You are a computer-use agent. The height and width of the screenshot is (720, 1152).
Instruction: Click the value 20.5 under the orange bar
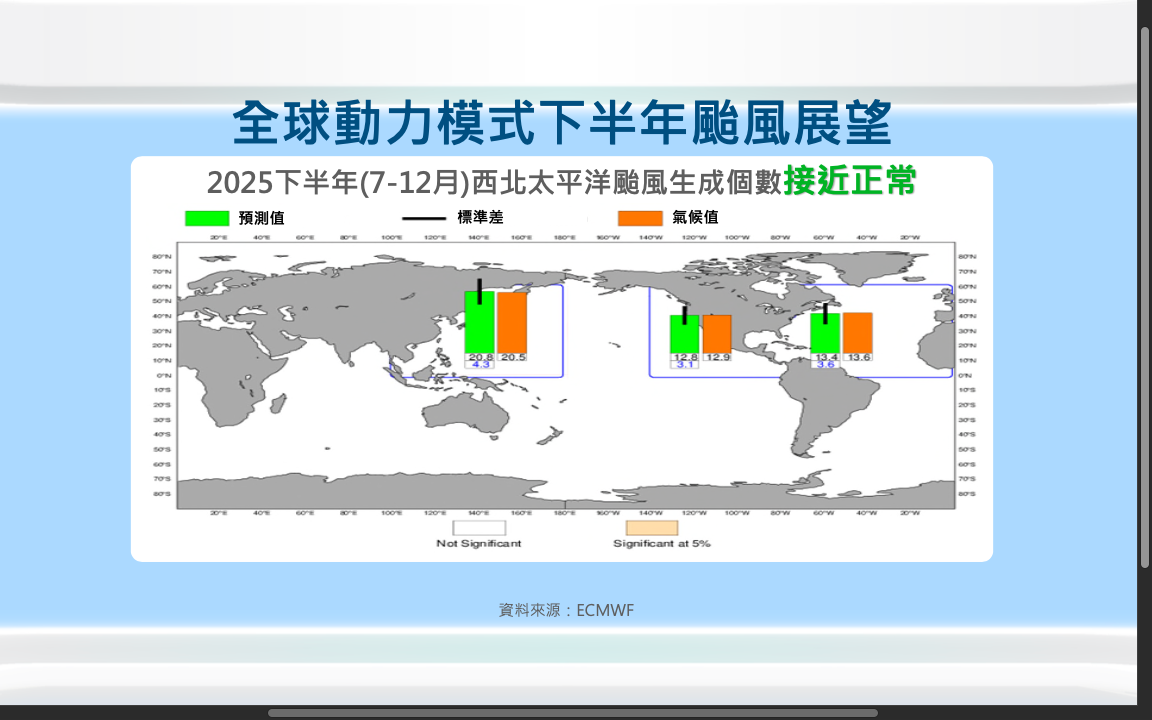(x=513, y=357)
